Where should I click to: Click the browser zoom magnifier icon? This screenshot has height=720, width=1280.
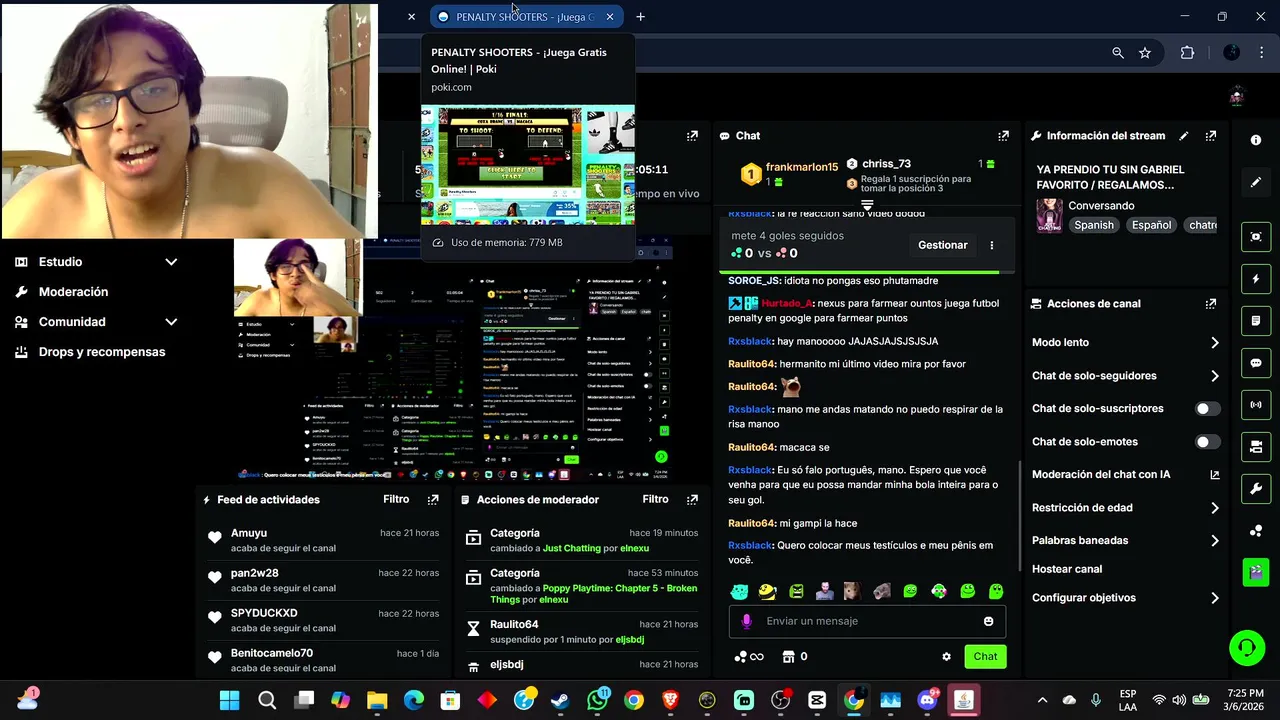1118,53
